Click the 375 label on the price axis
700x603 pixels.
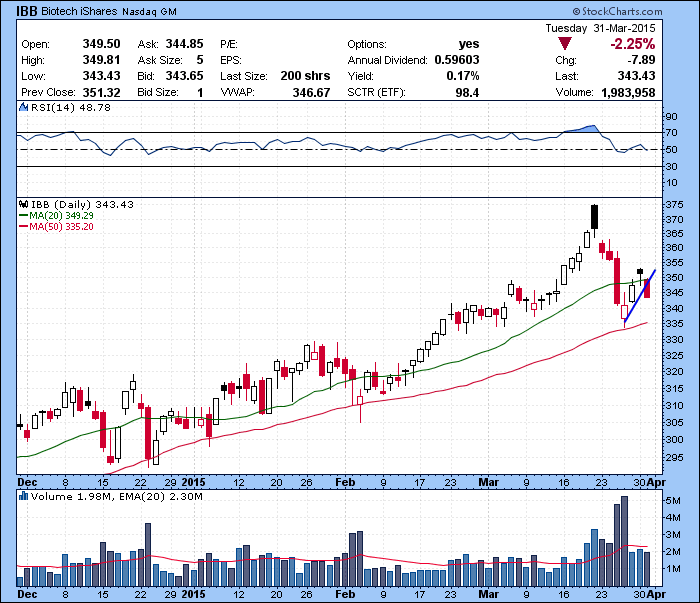click(x=674, y=204)
